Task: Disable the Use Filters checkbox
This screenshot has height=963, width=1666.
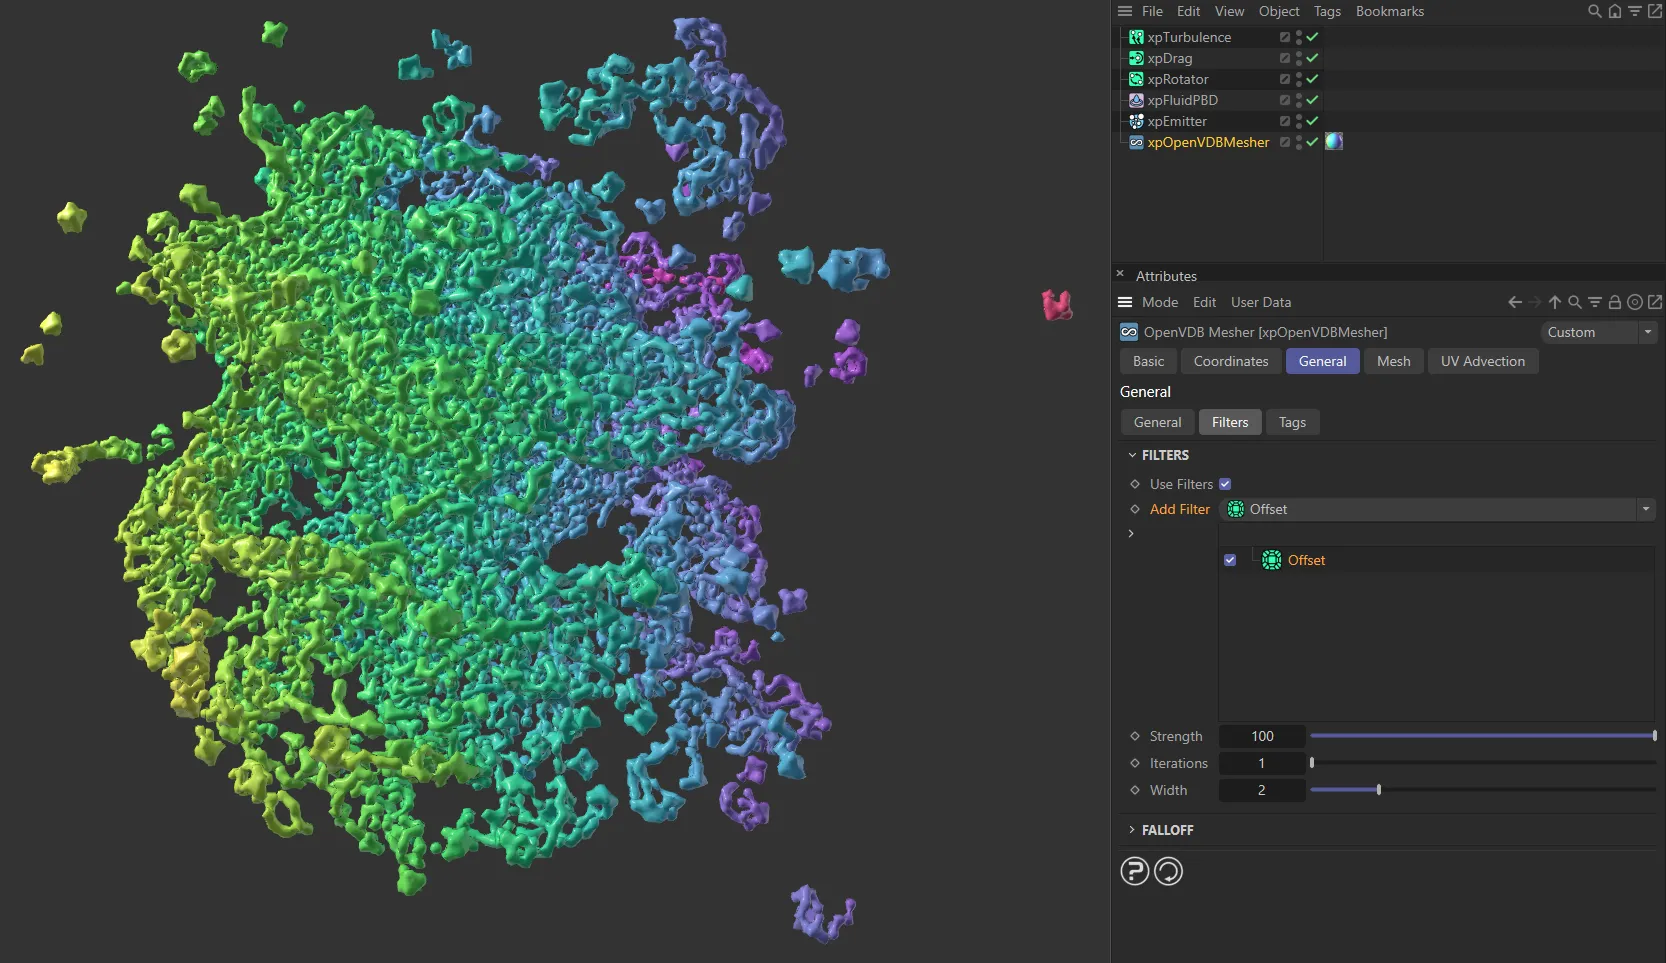Action: (x=1227, y=484)
